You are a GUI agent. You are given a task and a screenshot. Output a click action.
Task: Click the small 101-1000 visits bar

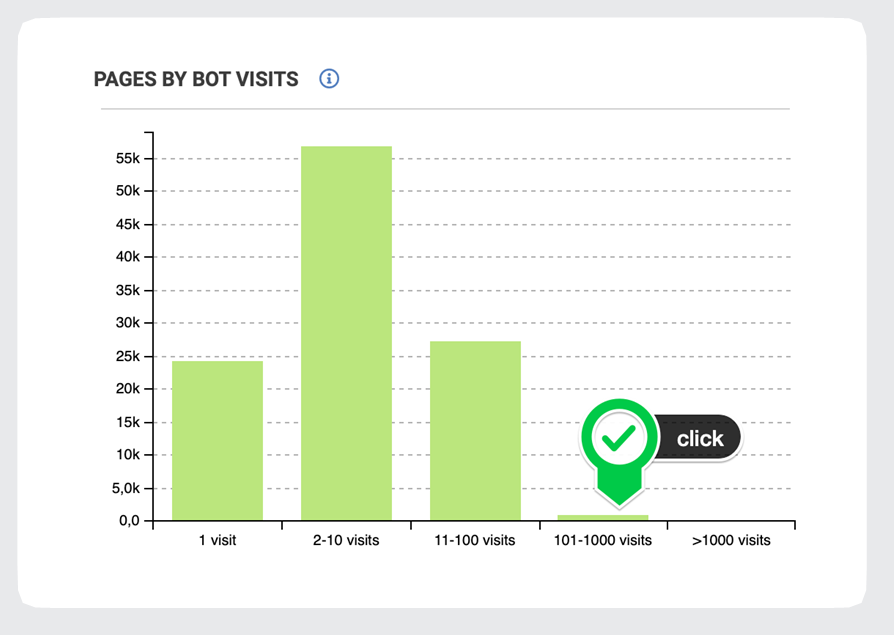pyautogui.click(x=603, y=517)
